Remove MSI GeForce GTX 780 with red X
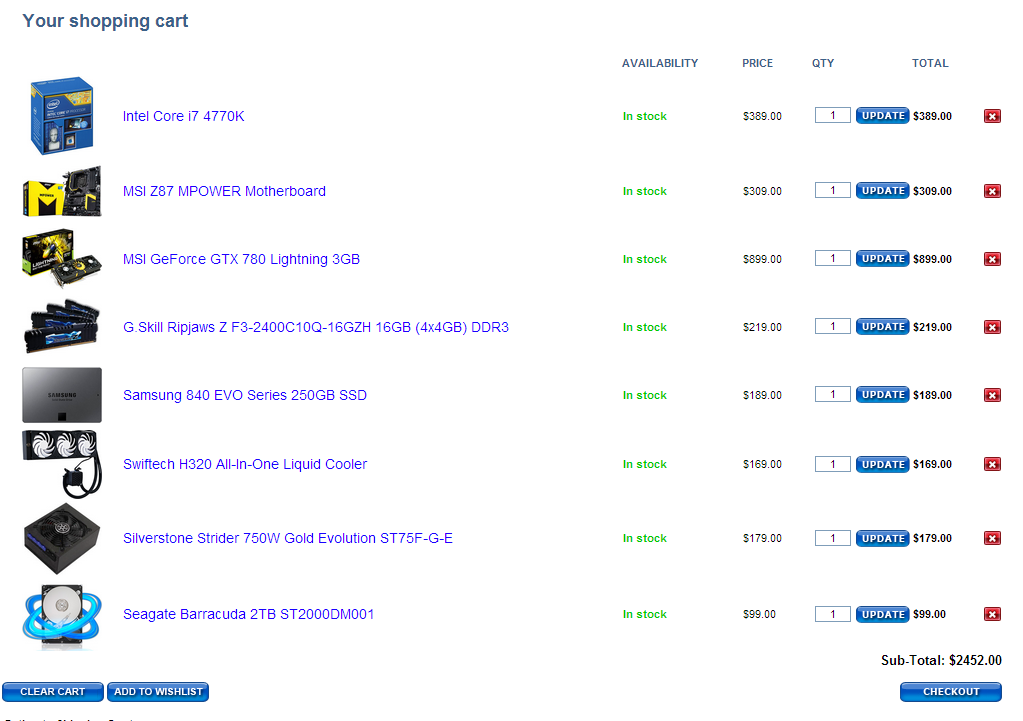This screenshot has height=721, width=1023. coord(992,259)
